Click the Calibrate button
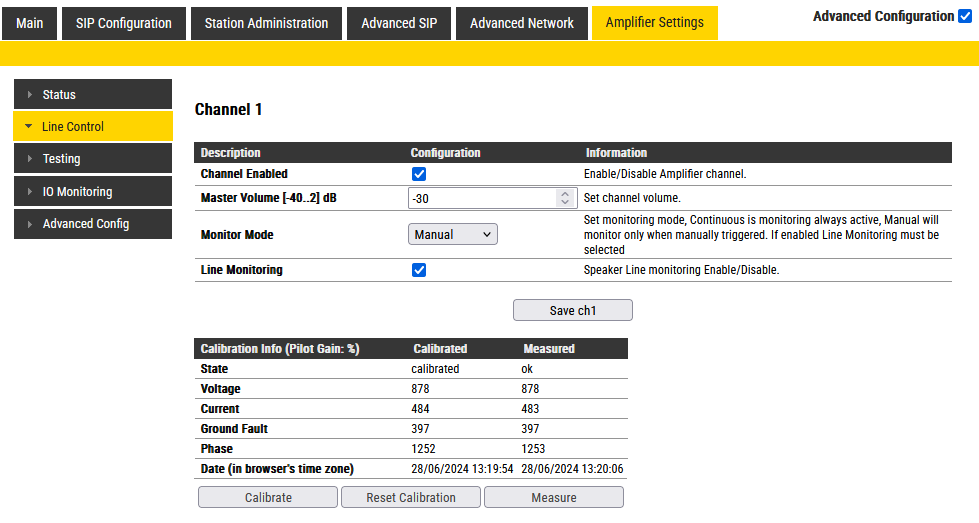979x523 pixels. 268,497
